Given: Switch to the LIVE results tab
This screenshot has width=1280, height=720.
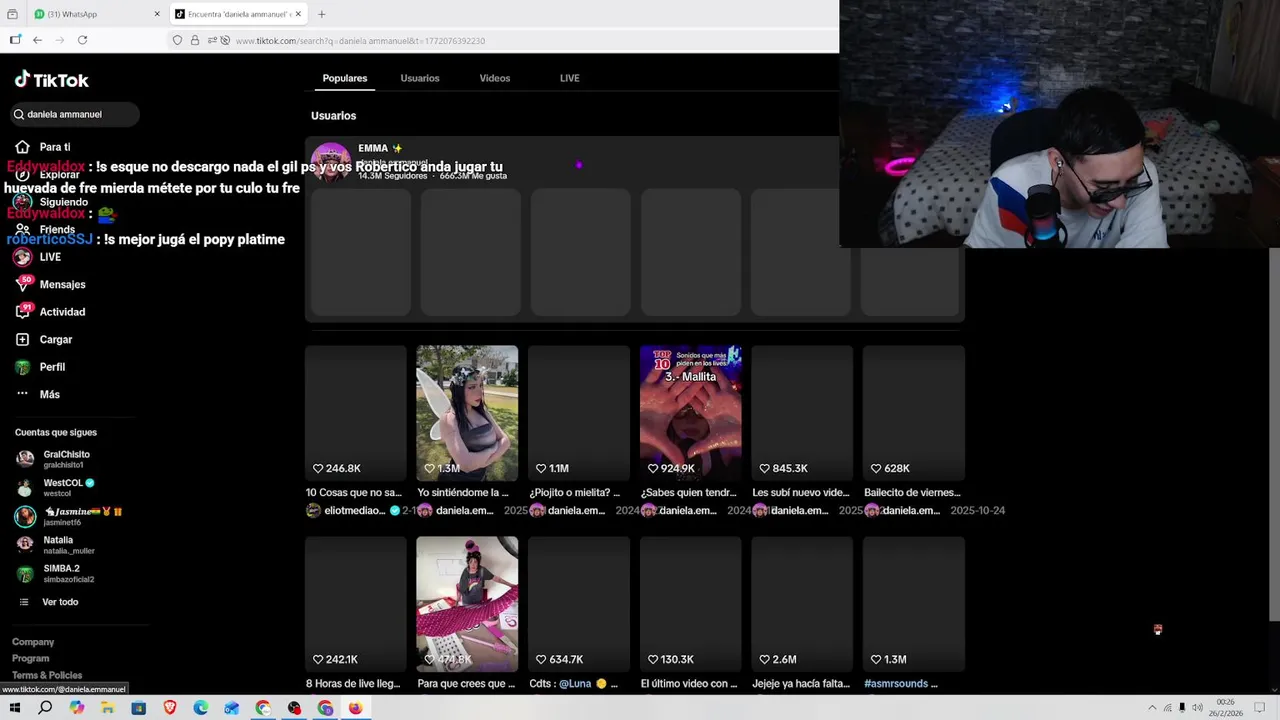Looking at the screenshot, I should coord(570,78).
